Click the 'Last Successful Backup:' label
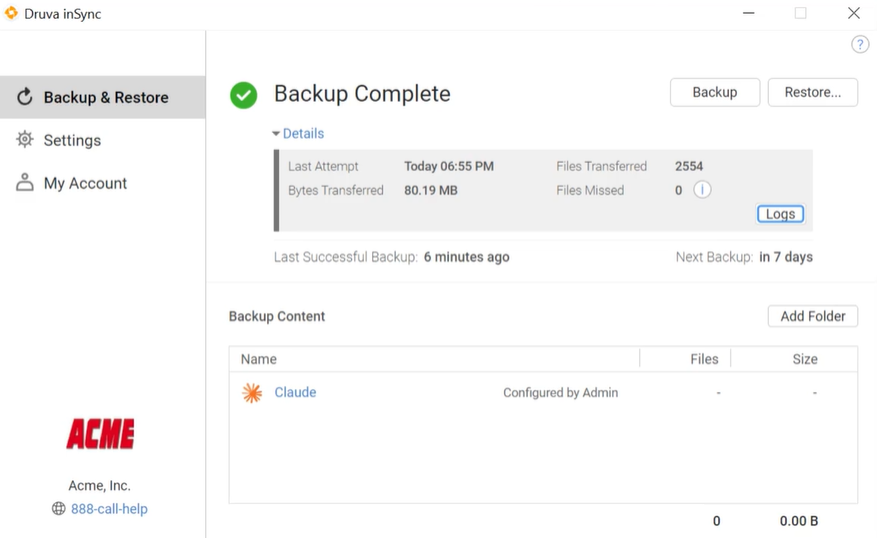Screen dimensions: 877x538 pos(346,257)
